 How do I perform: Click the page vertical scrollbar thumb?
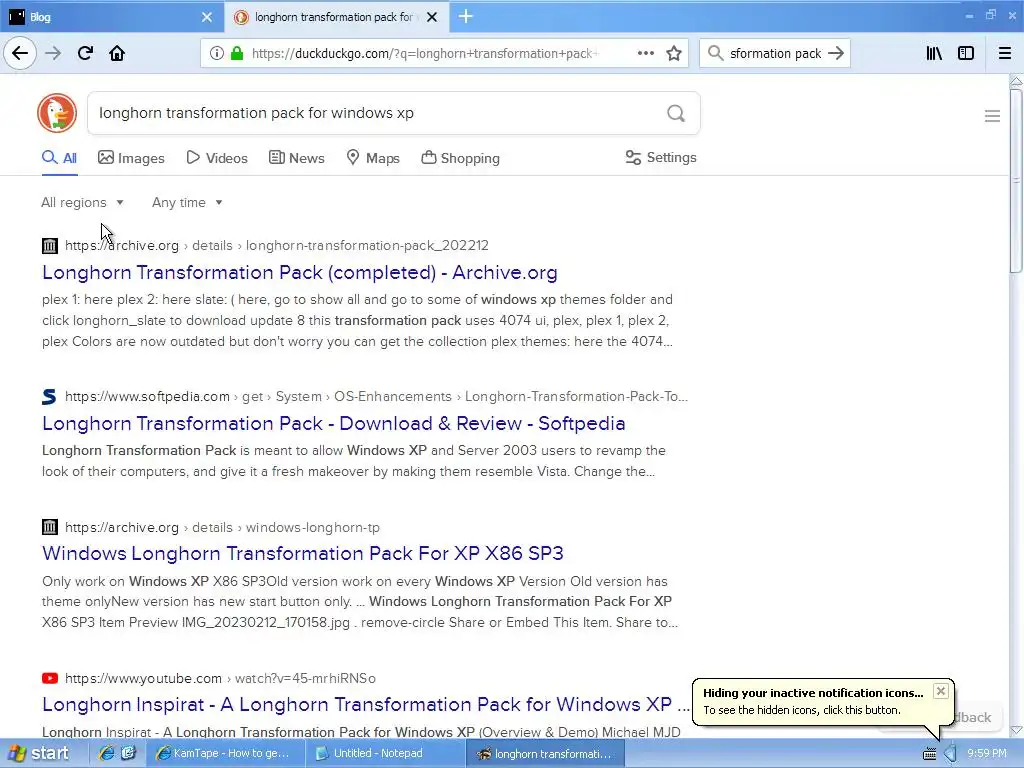pos(1016,181)
